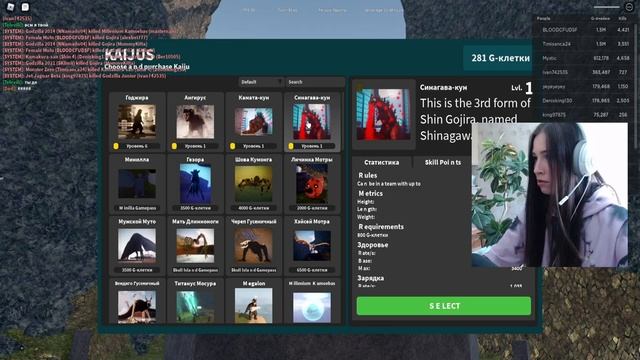Image resolution: width=640 pixels, height=360 pixels.
Task: Select the Millenium Kamoebas card
Action: (x=312, y=301)
